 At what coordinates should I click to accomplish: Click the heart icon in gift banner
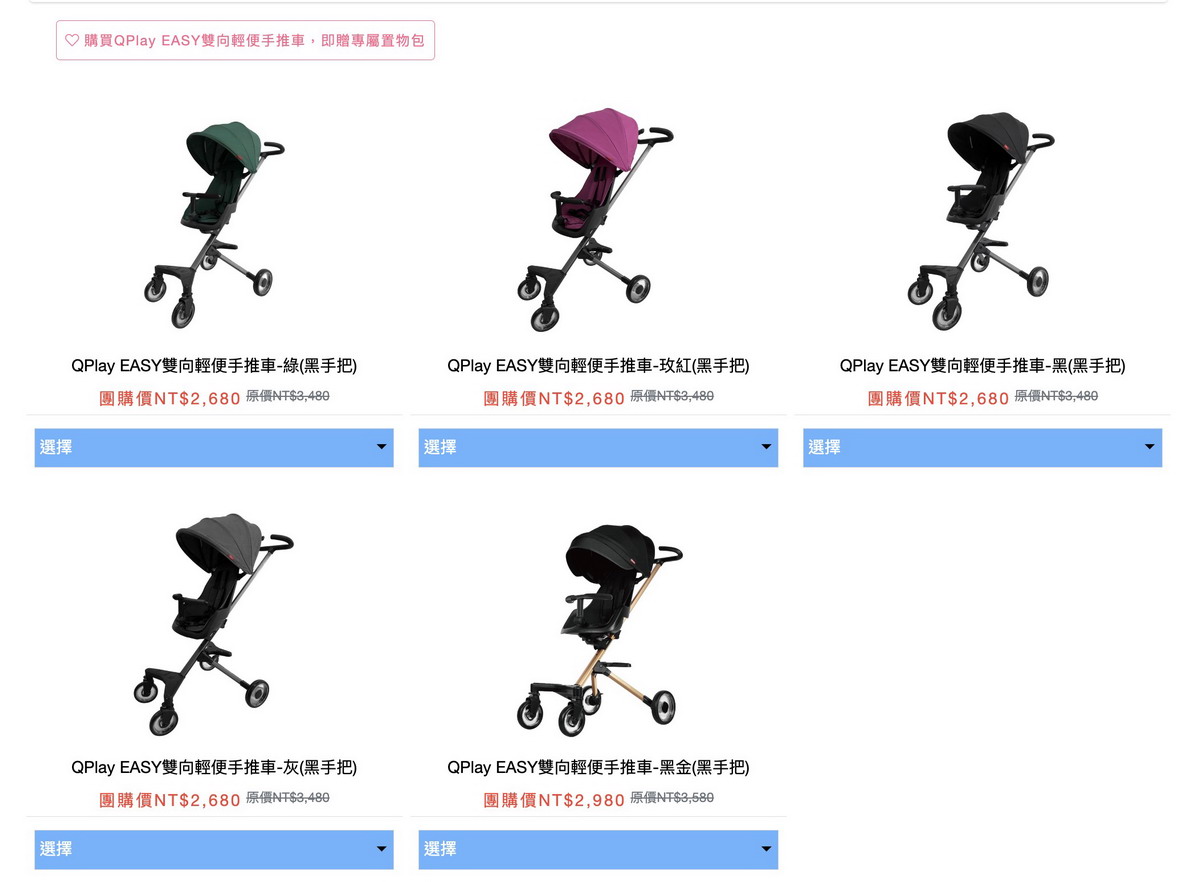[72, 41]
